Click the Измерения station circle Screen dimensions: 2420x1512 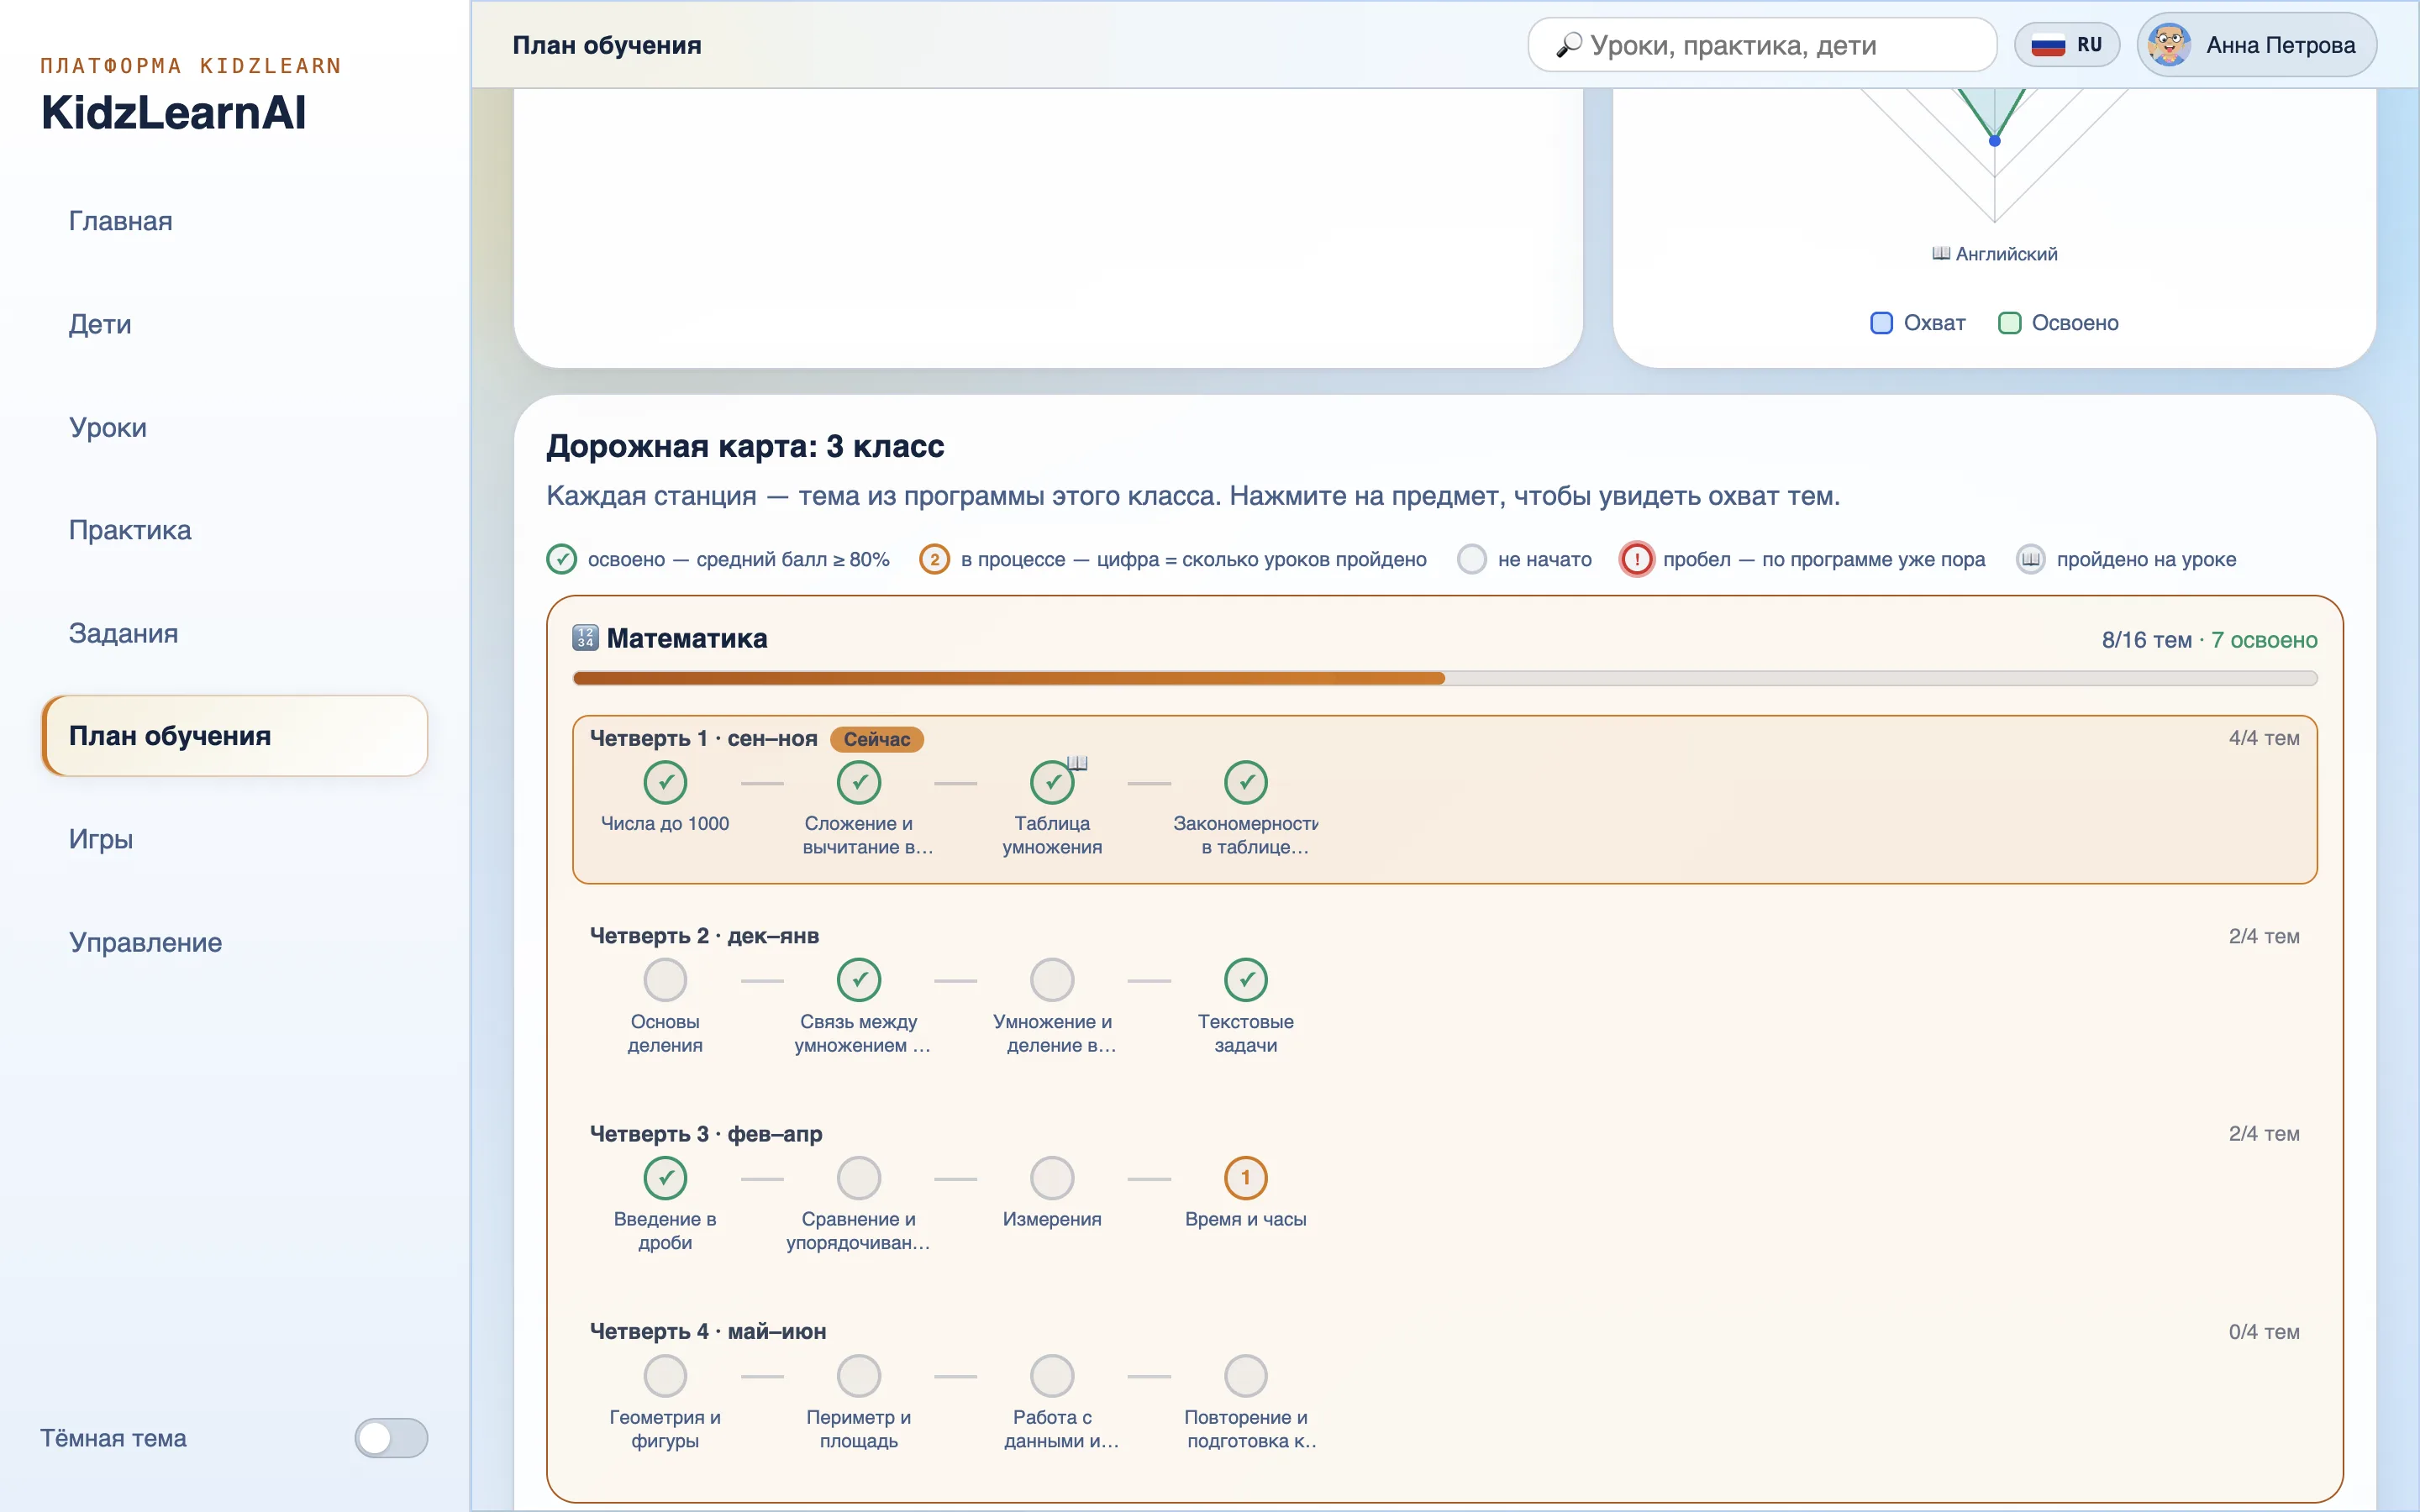(x=1052, y=1178)
